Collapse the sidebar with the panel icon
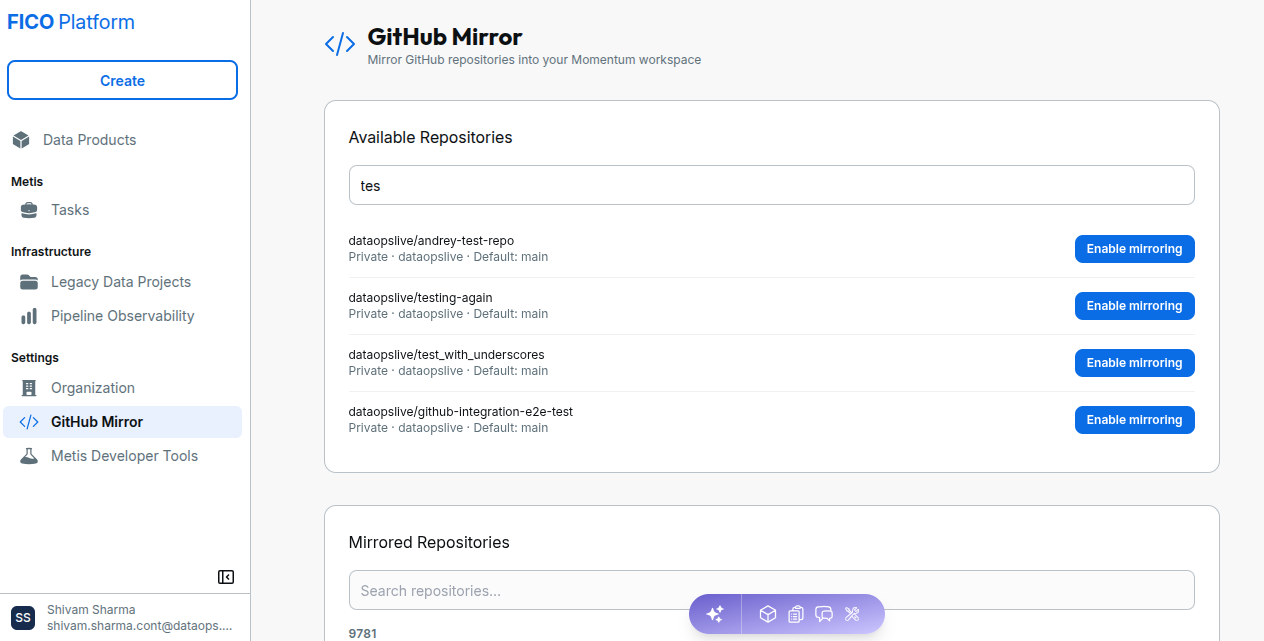 click(x=226, y=577)
